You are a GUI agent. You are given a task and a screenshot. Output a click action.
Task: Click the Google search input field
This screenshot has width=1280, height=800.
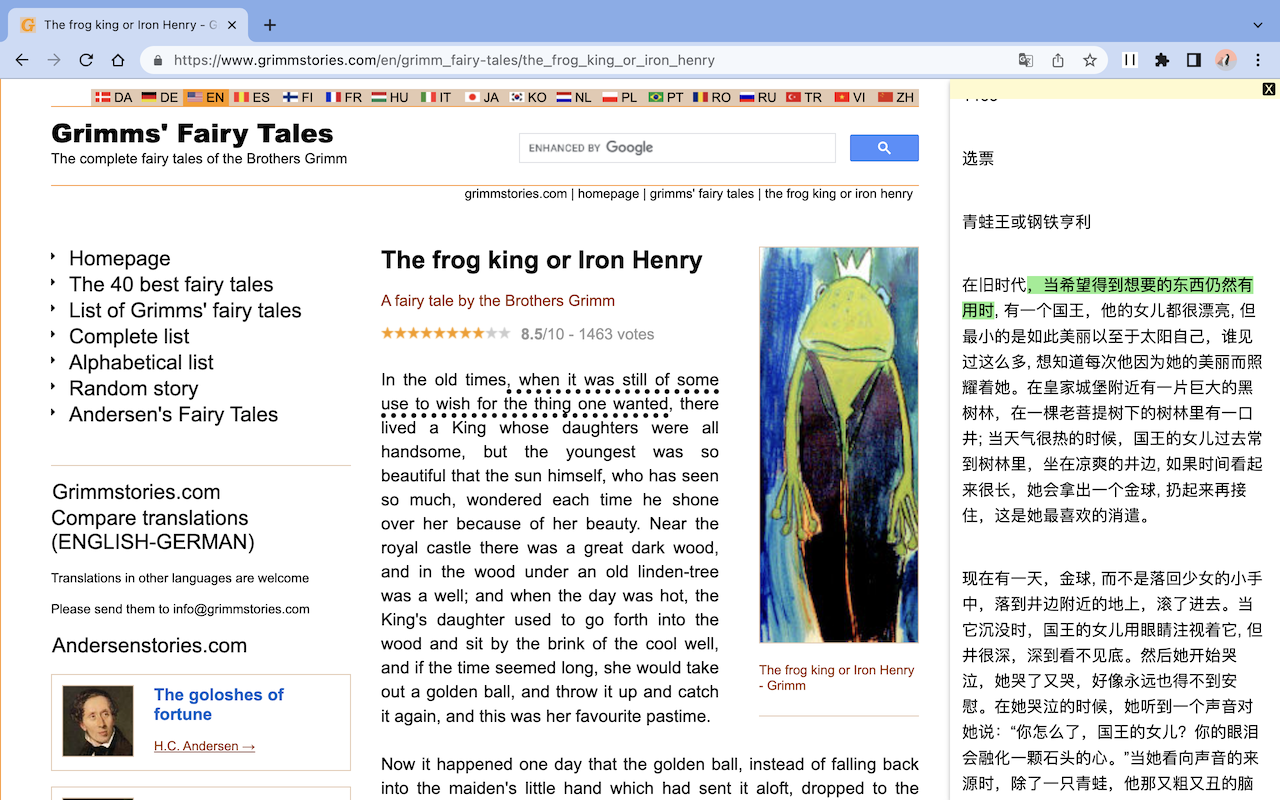tap(677, 148)
